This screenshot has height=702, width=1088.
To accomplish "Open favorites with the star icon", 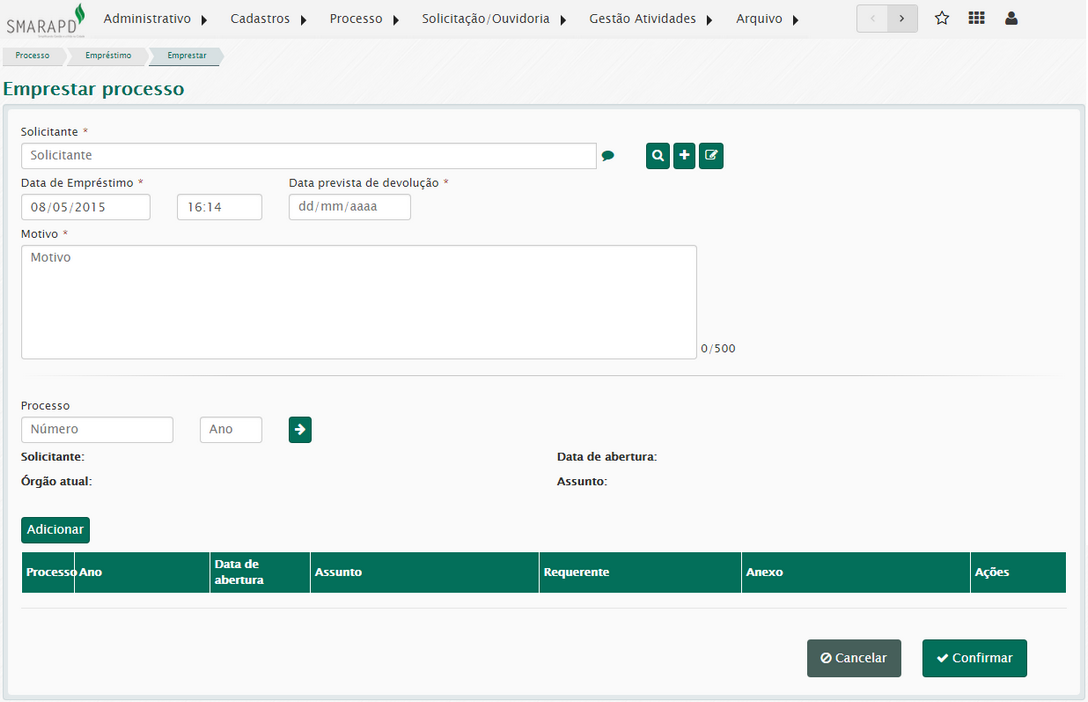I will tap(942, 18).
